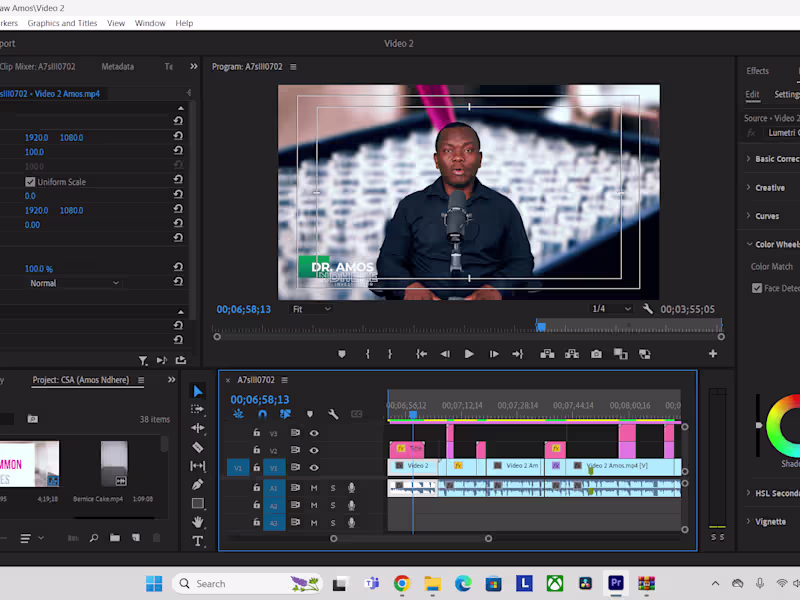This screenshot has width=800, height=600.
Task: Select the Hand tool
Action: point(197,522)
